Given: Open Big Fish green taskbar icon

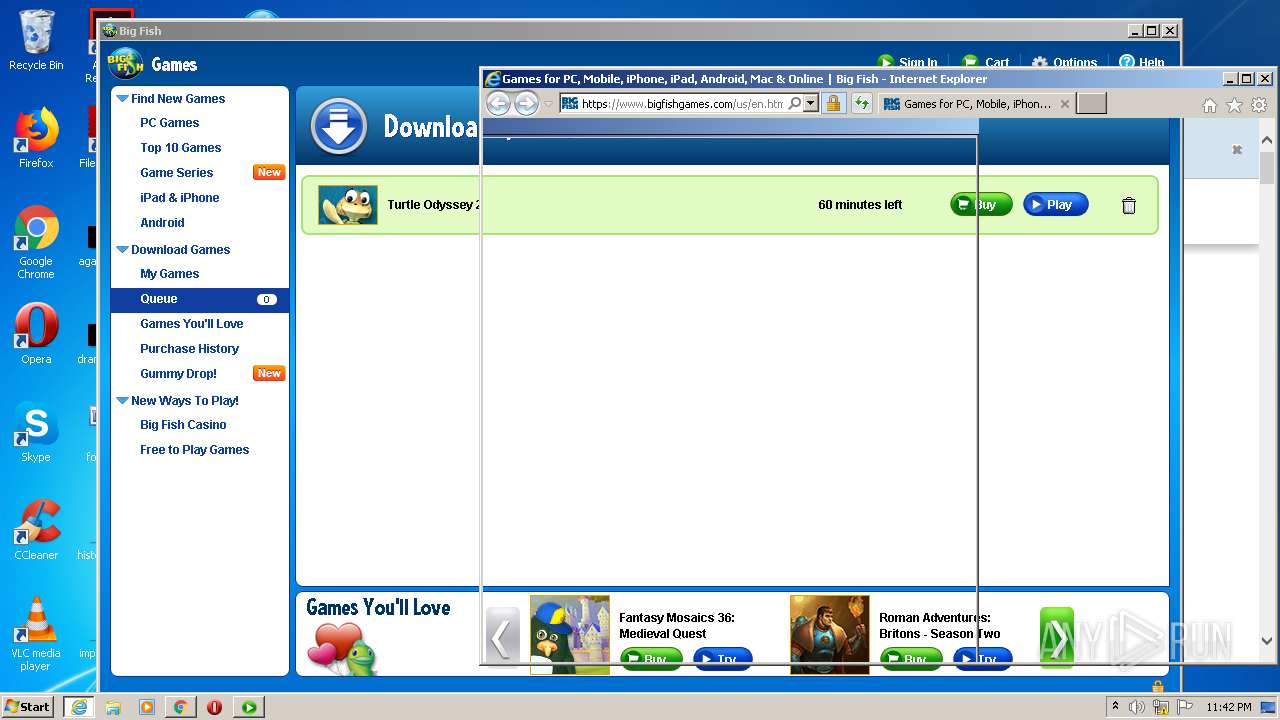Looking at the screenshot, I should click(x=249, y=707).
